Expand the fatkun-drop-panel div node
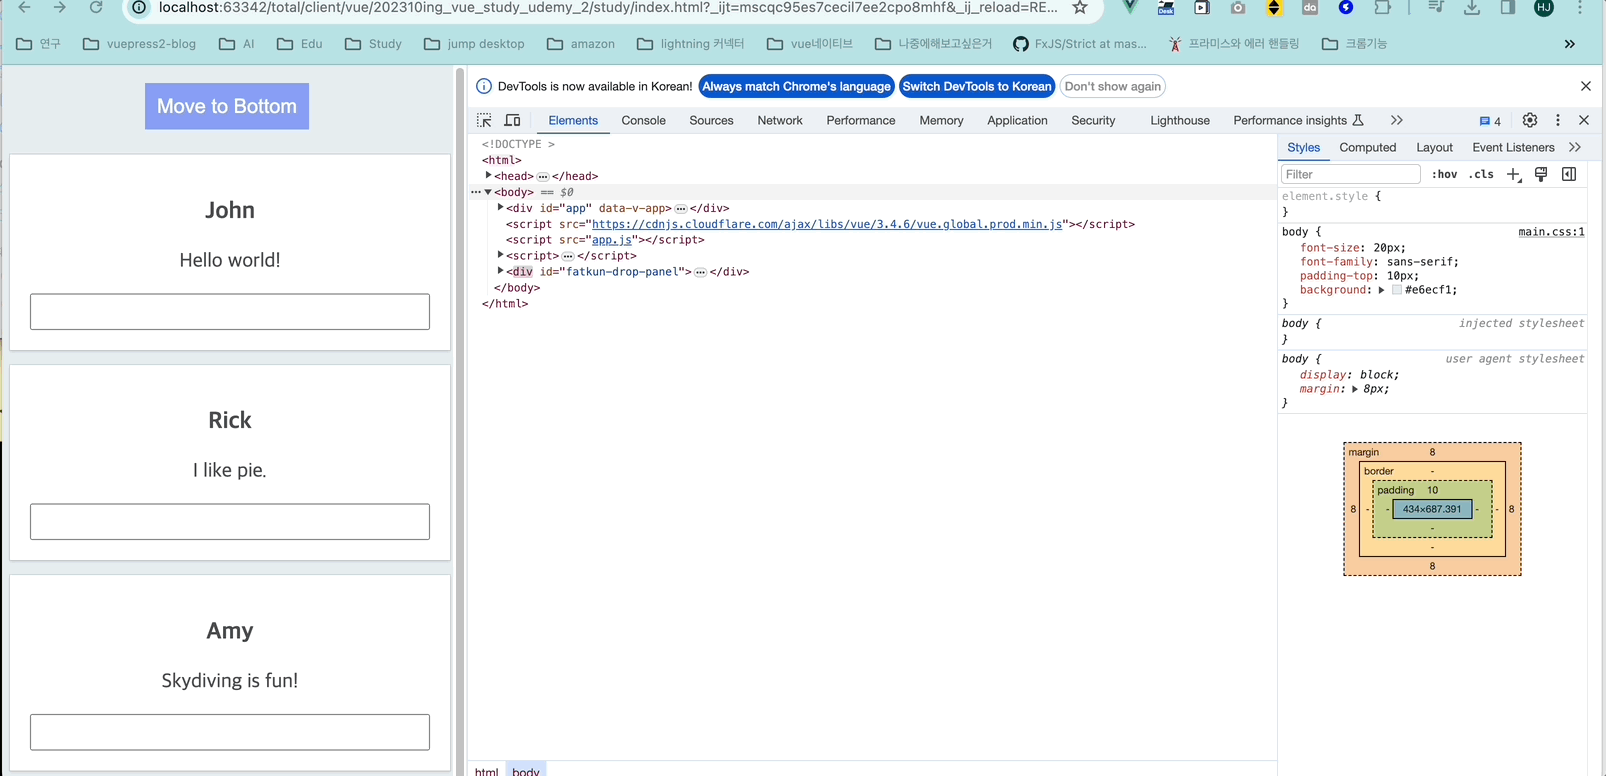 point(500,271)
